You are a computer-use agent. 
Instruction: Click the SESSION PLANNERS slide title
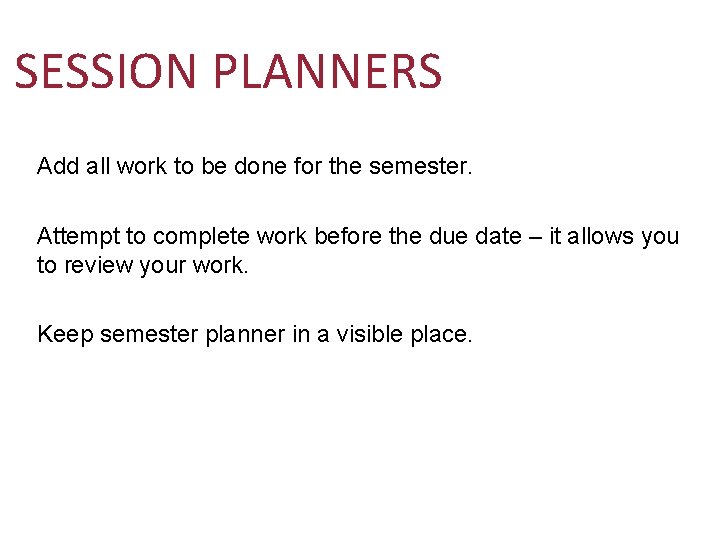click(x=228, y=72)
